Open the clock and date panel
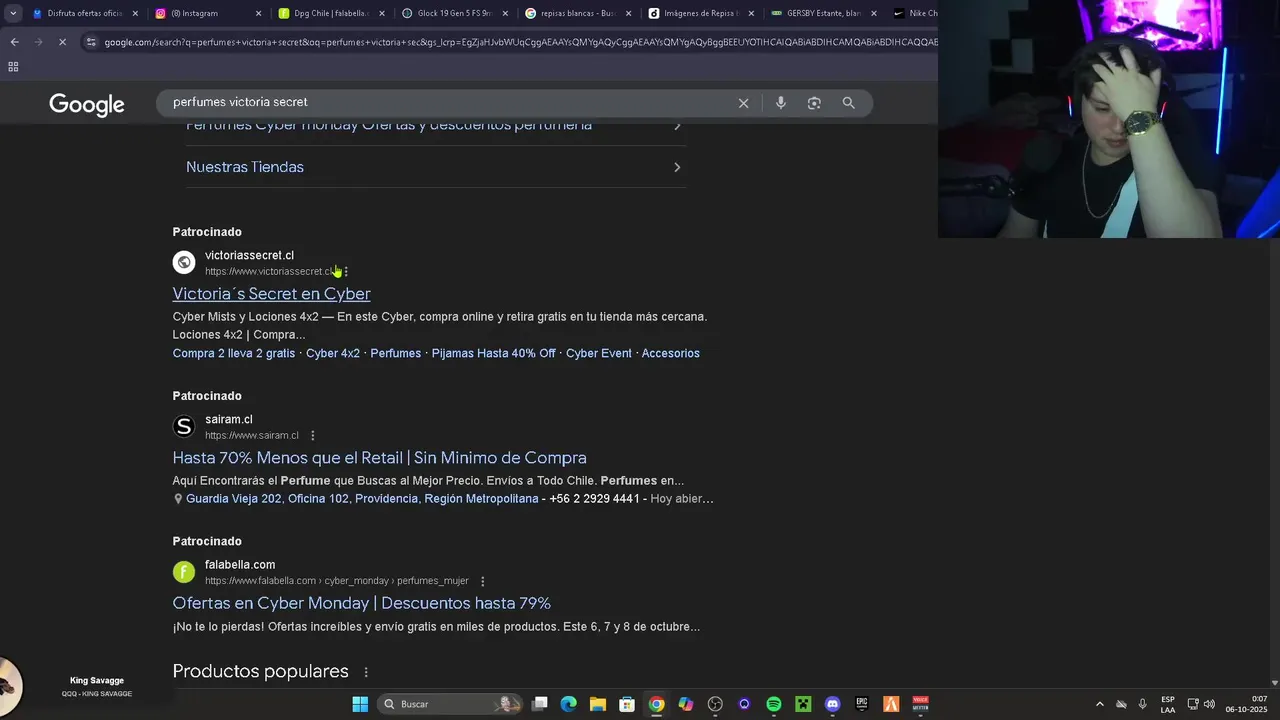 point(1246,704)
